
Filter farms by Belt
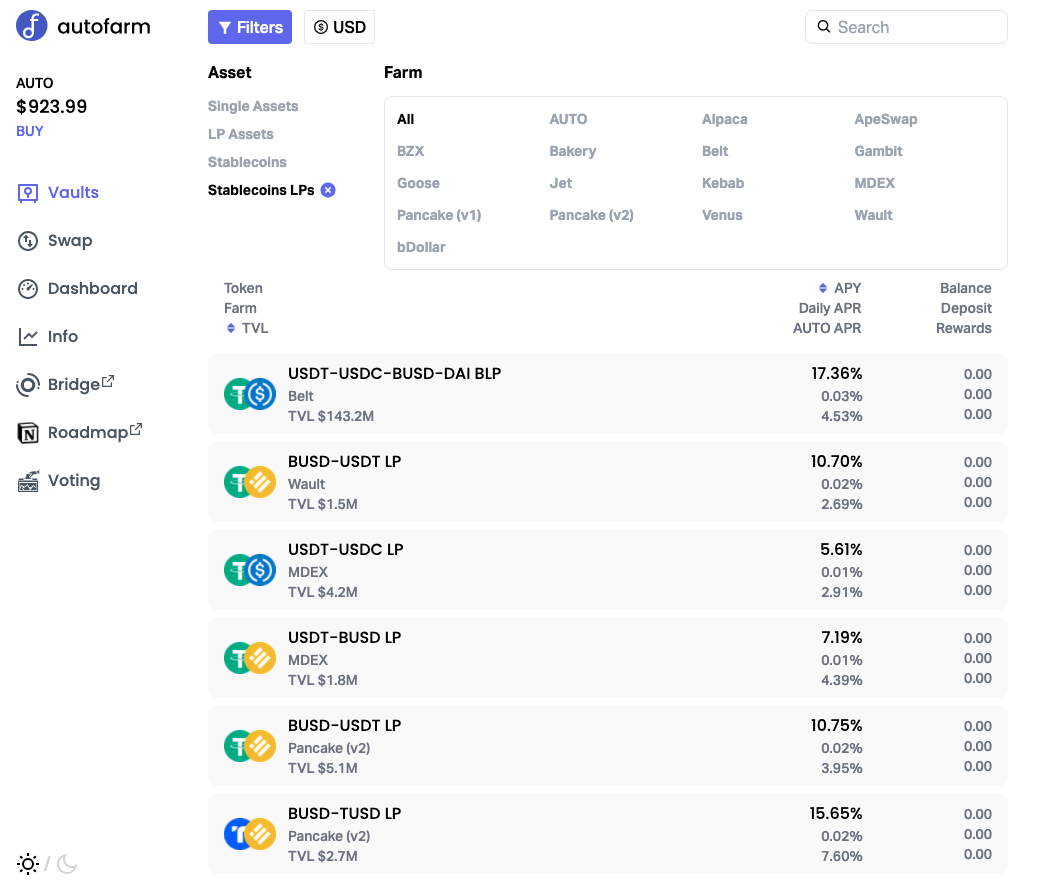point(715,151)
